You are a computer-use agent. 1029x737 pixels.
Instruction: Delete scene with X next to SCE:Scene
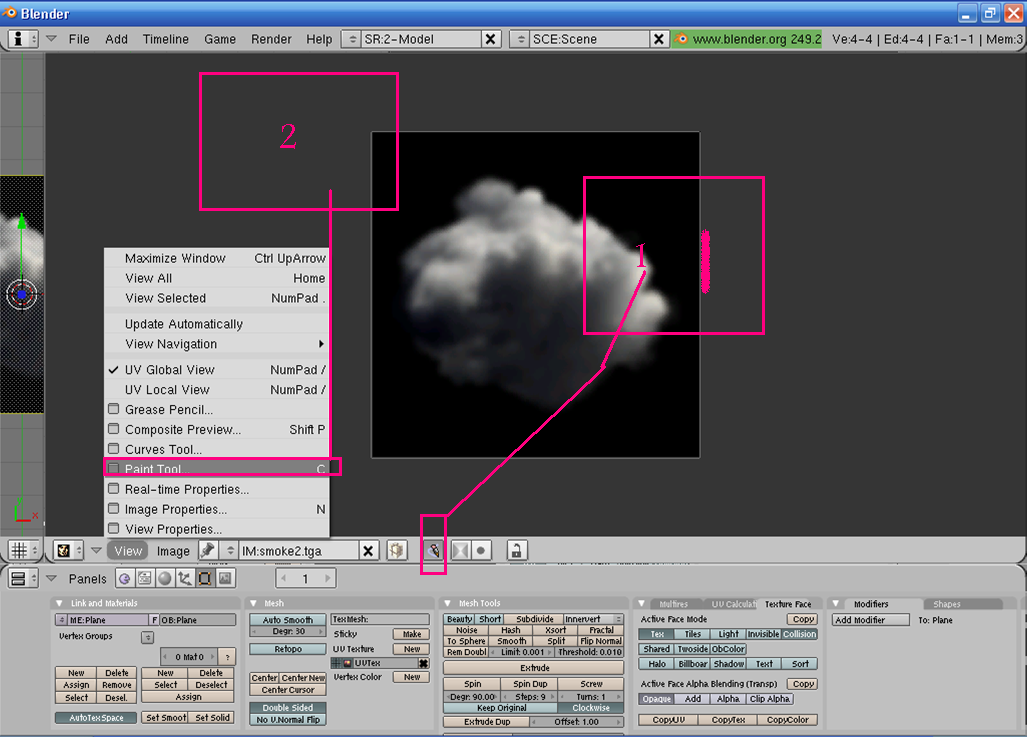[x=658, y=39]
